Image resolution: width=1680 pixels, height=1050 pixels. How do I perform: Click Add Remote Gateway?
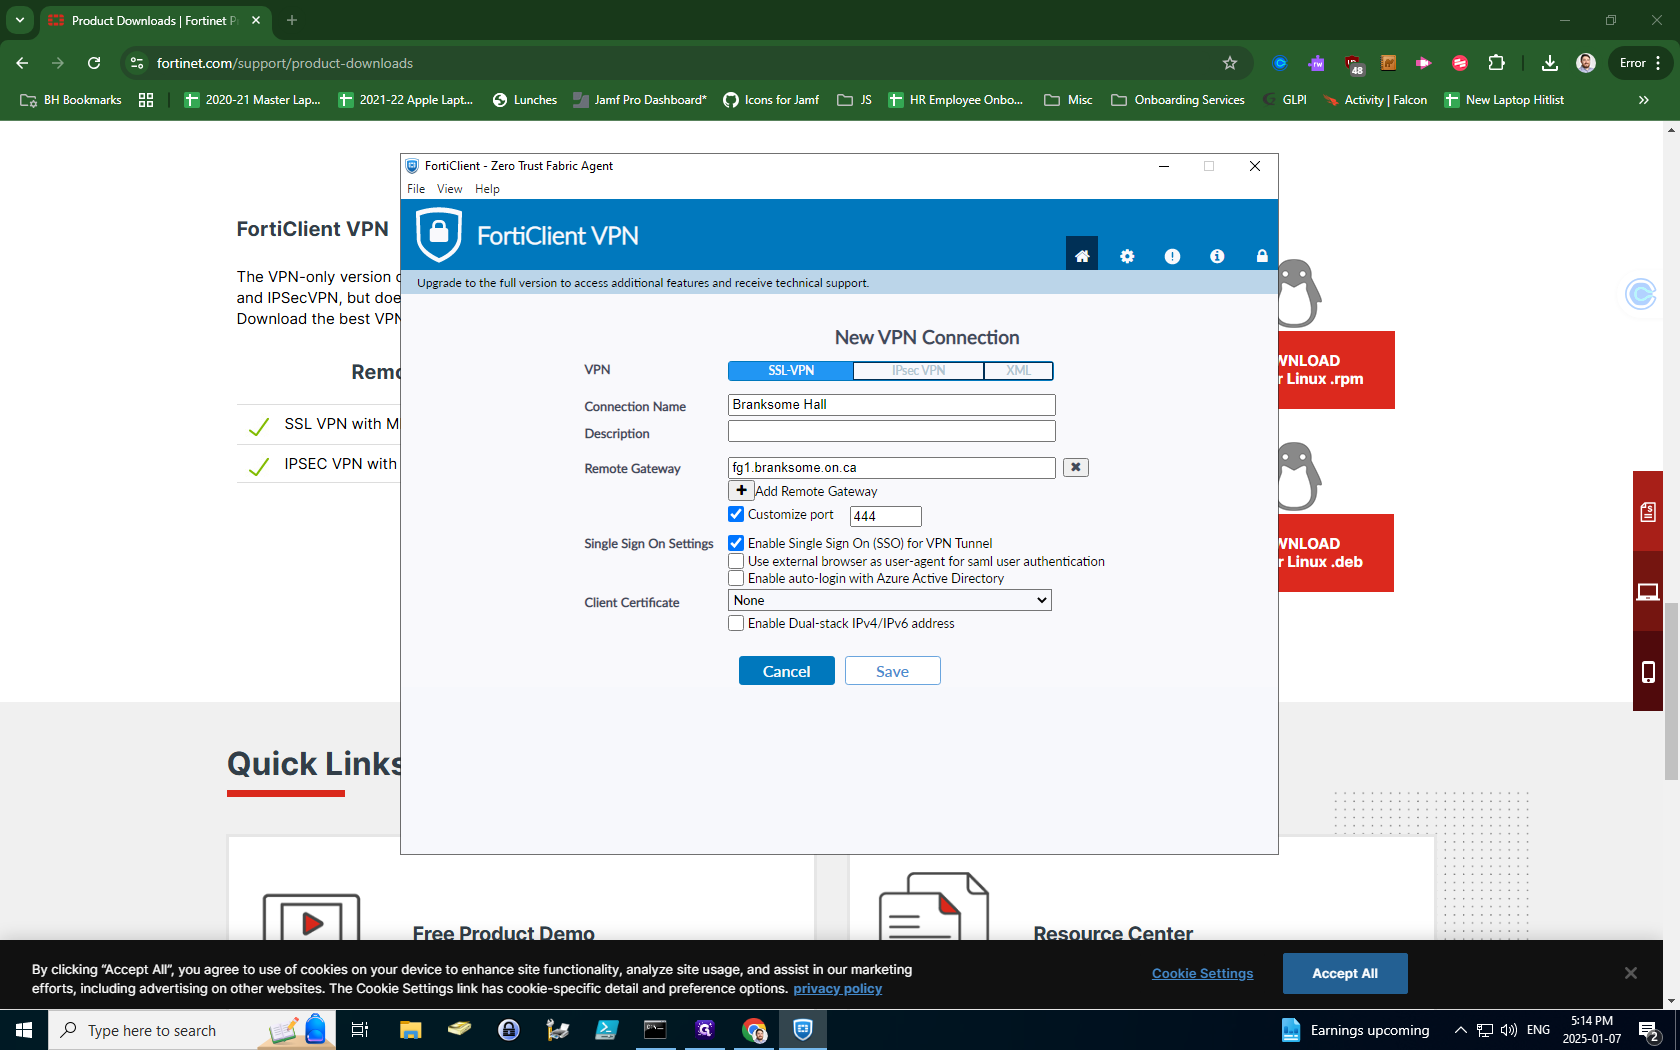pyautogui.click(x=816, y=491)
